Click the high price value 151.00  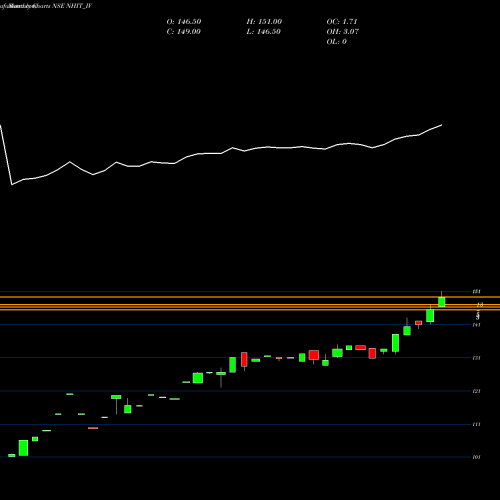click(269, 22)
